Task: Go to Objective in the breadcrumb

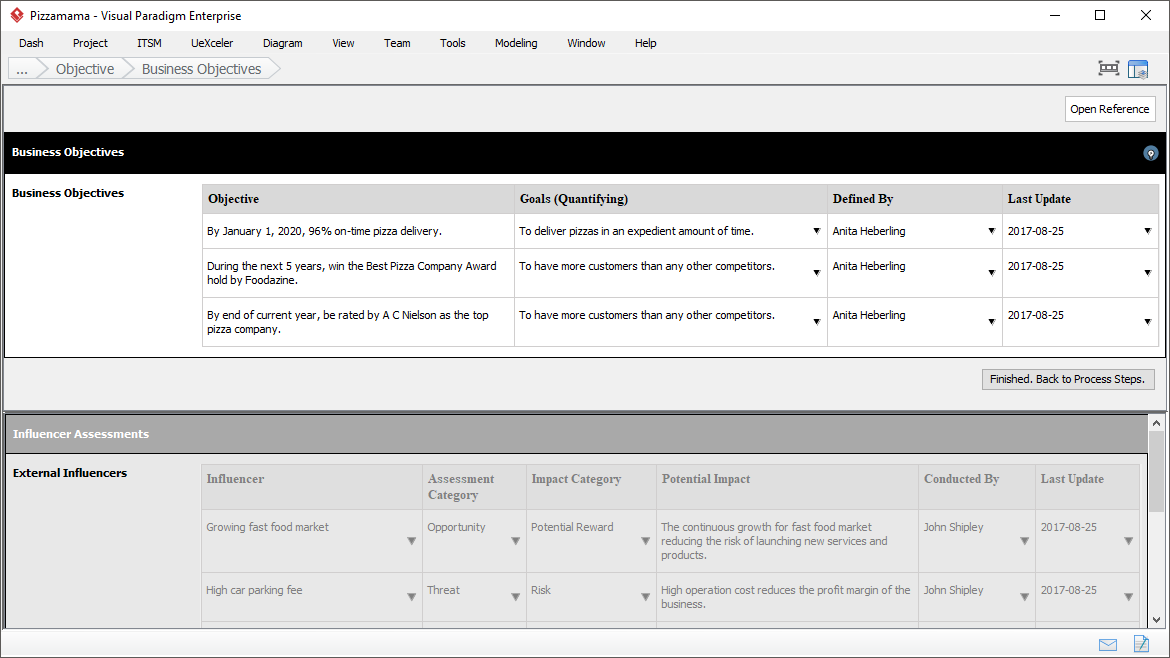Action: 85,69
